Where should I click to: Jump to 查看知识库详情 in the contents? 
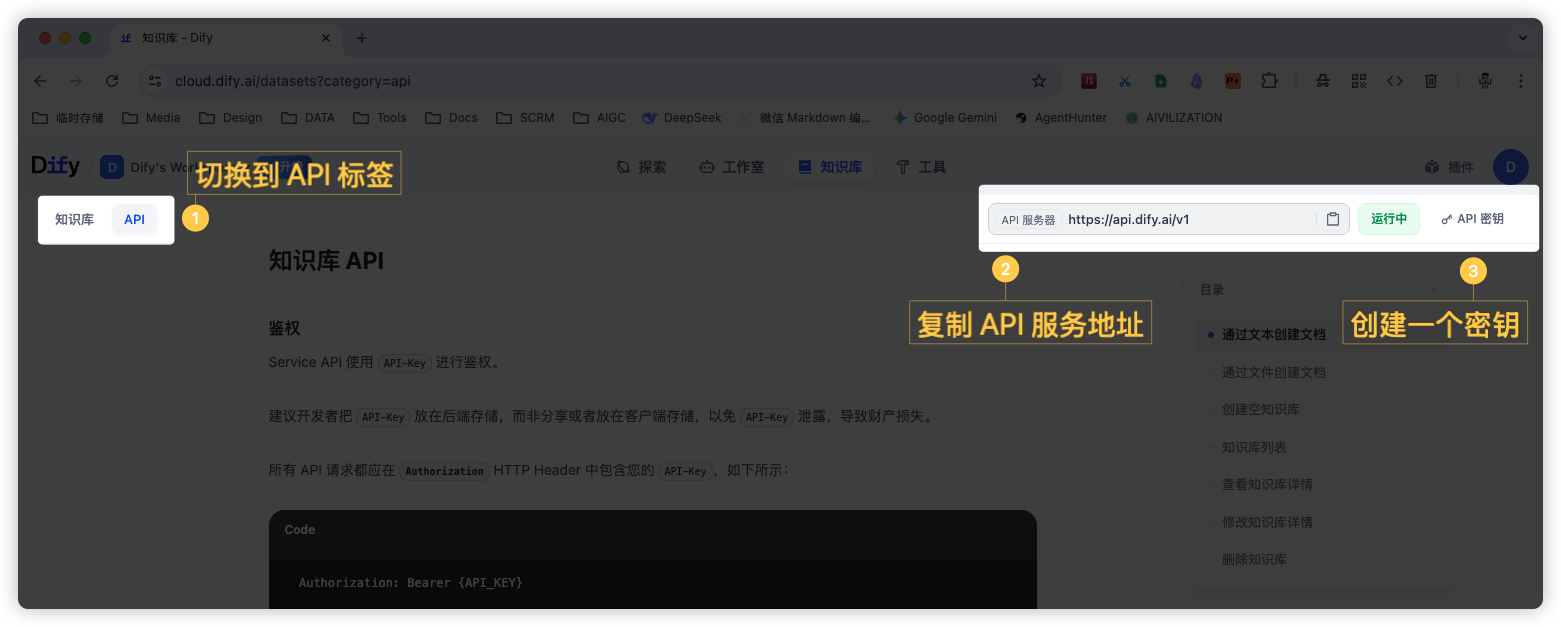pyautogui.click(x=1267, y=485)
